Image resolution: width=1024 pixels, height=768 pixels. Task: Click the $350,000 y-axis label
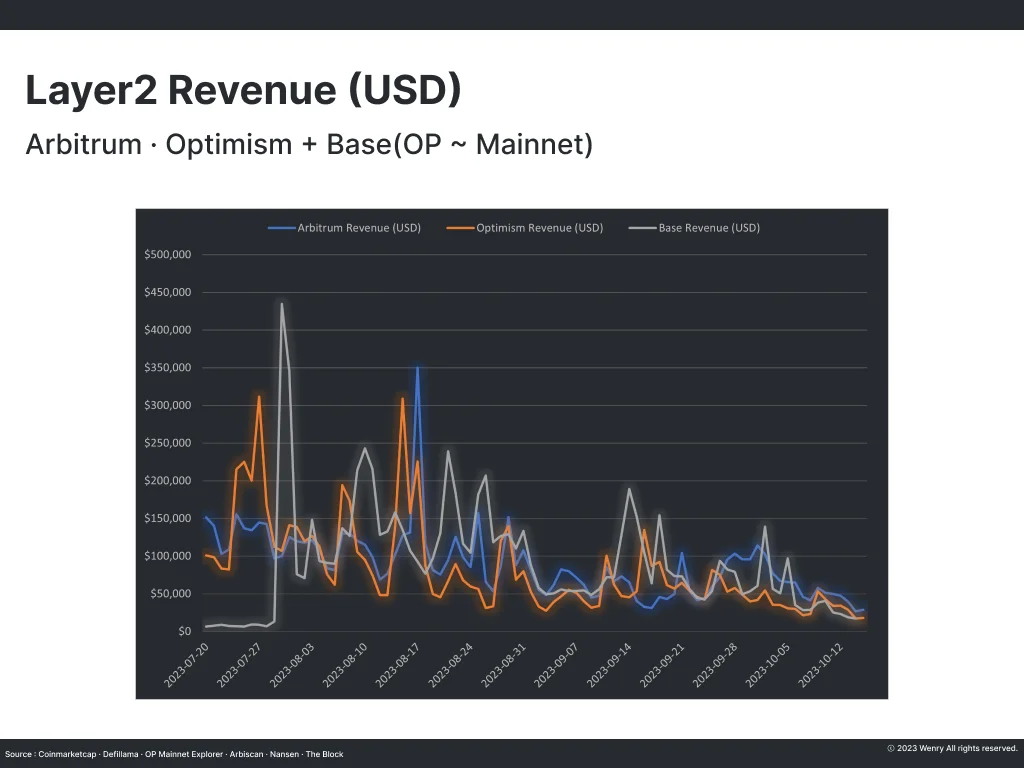[x=168, y=368]
